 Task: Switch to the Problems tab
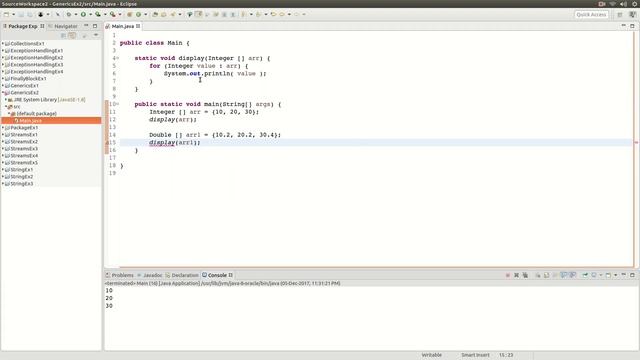tap(120, 275)
